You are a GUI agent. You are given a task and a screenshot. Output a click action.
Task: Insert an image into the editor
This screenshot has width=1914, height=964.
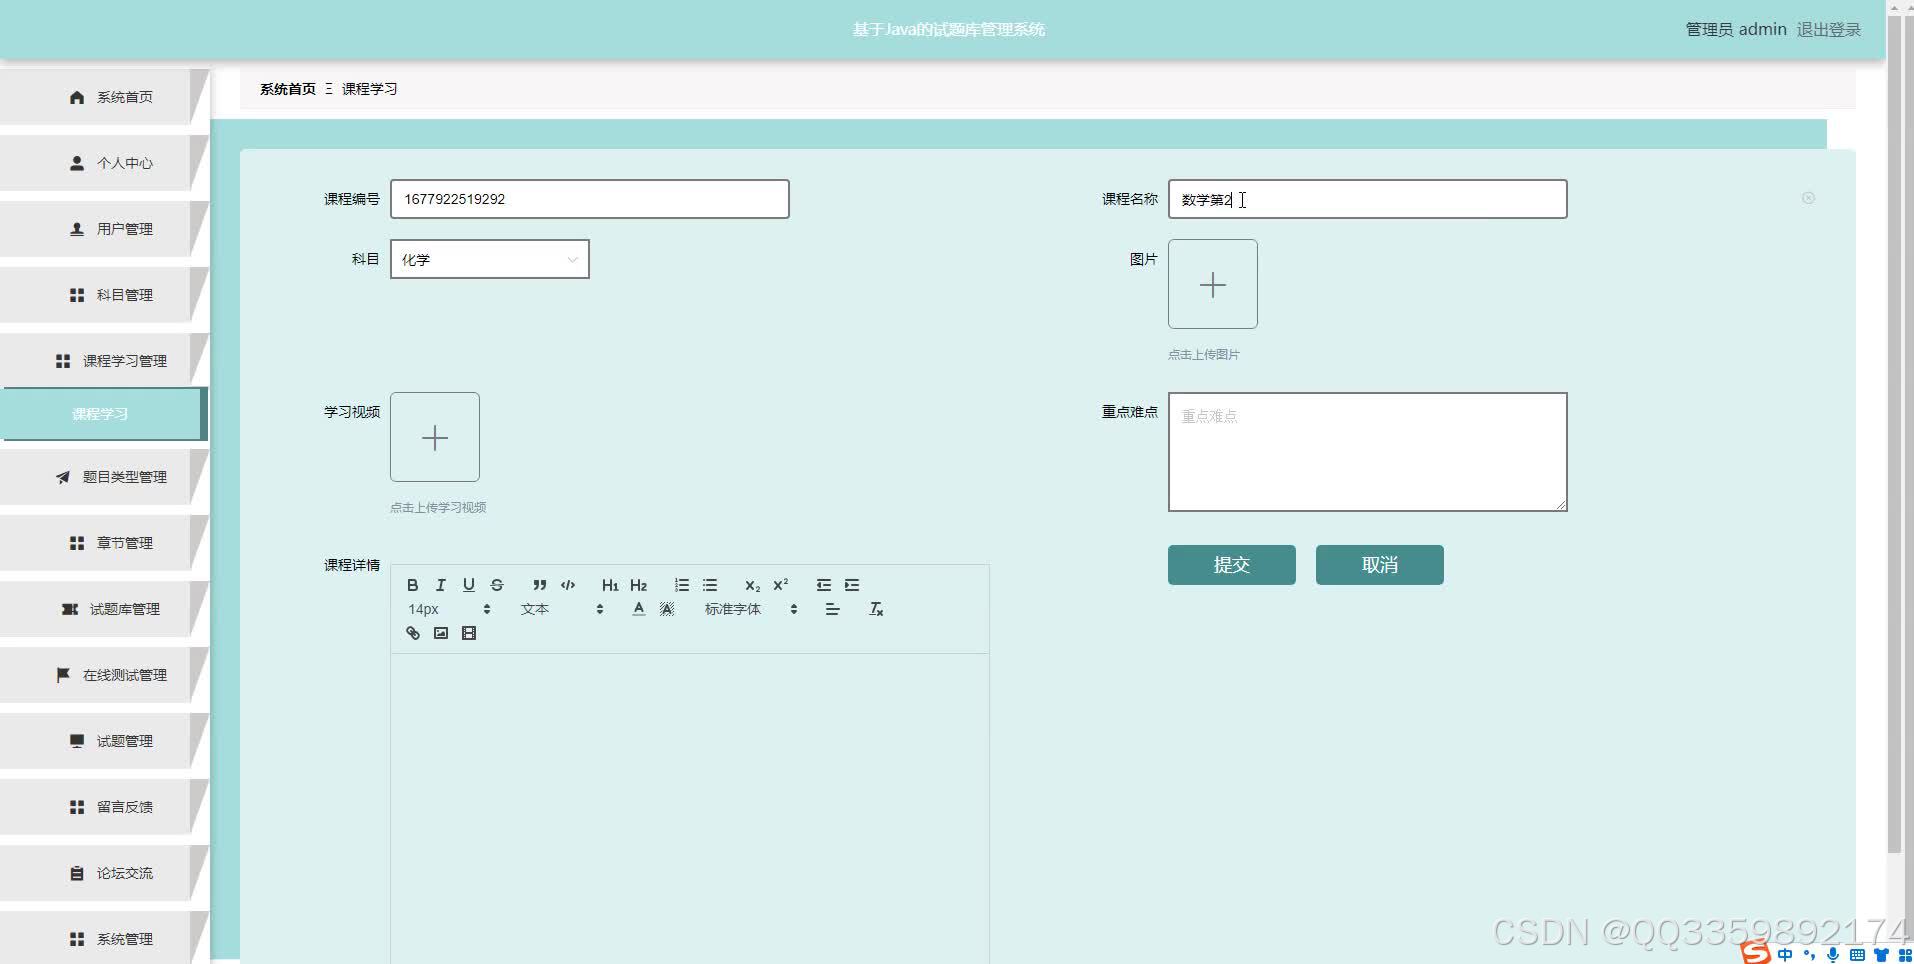(x=440, y=633)
